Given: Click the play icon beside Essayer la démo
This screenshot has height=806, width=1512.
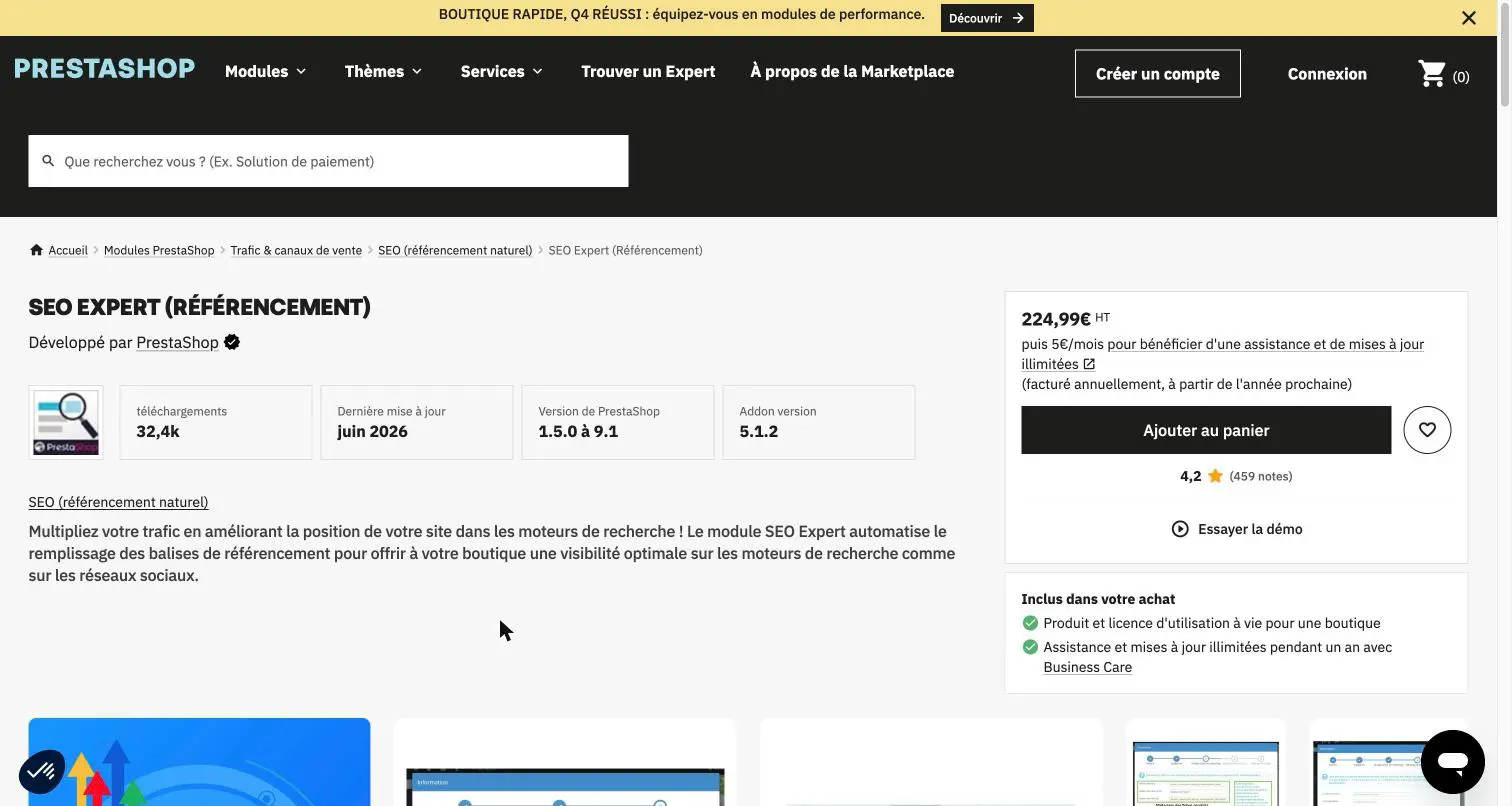Looking at the screenshot, I should point(1180,529).
